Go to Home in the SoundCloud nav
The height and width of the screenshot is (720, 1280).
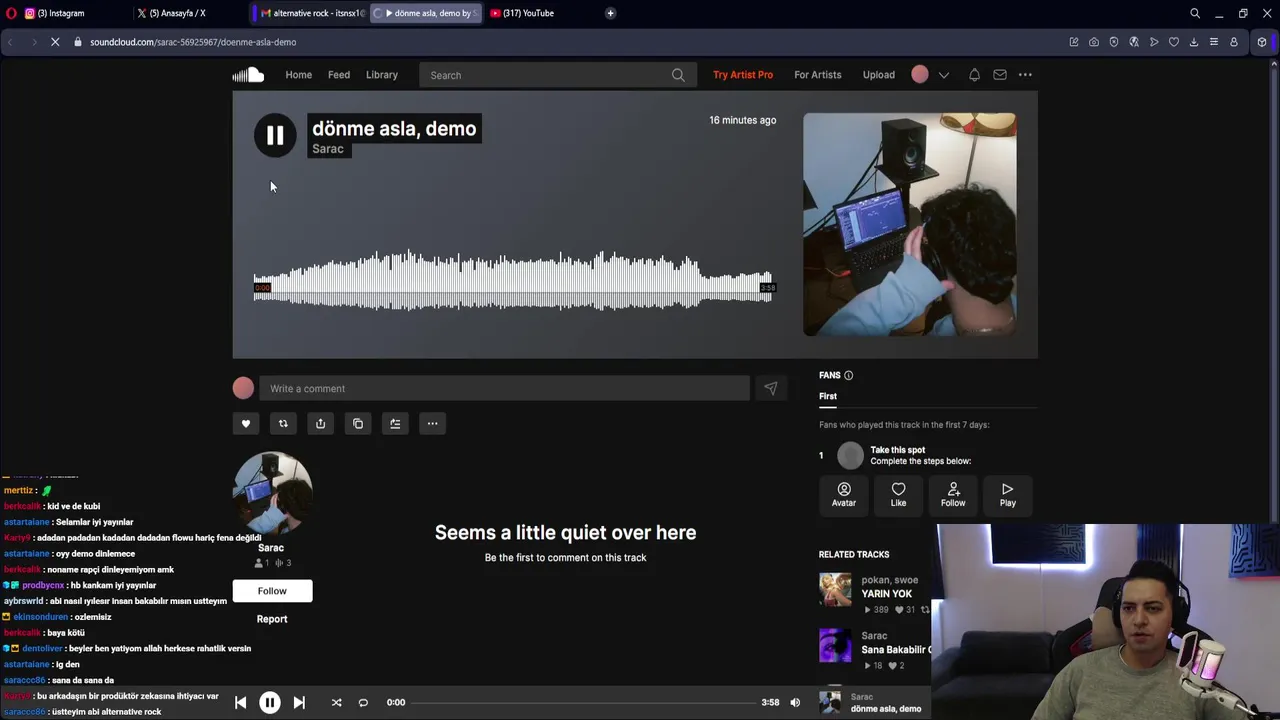[299, 75]
